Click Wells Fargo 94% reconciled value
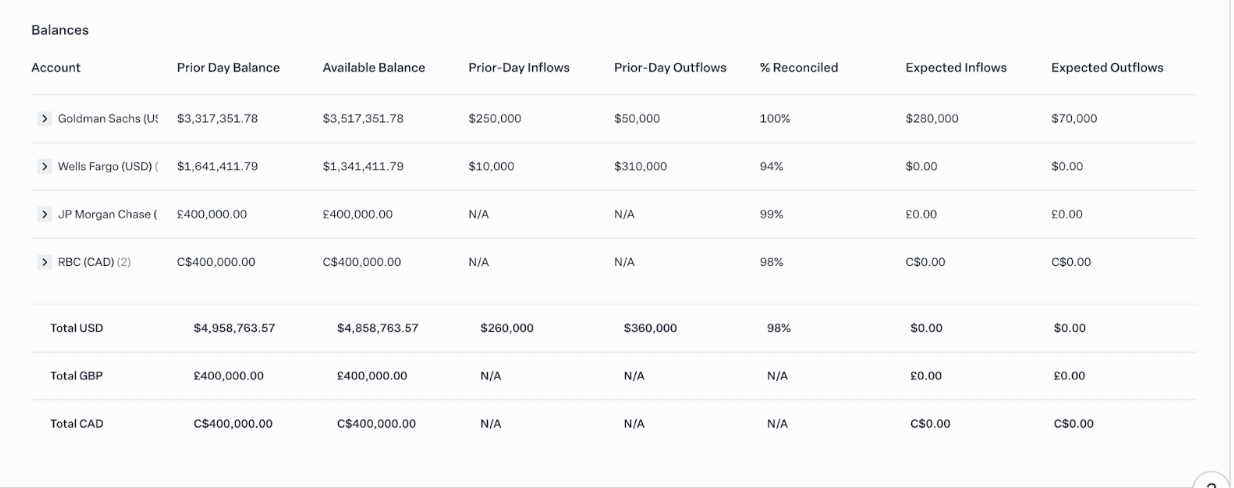Screen dimensions: 1234x488 (771, 167)
